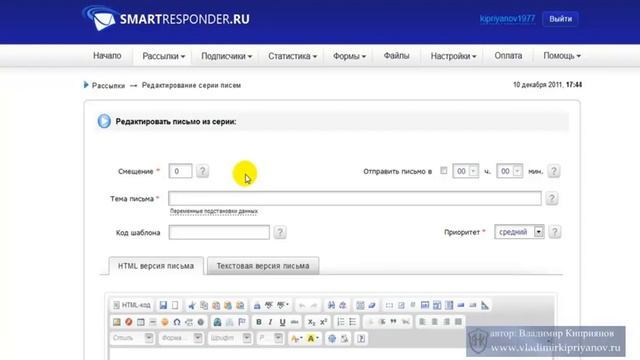Viewport: 640px width, 360px height.
Task: Open HTML source code view in editor
Action: click(131, 305)
